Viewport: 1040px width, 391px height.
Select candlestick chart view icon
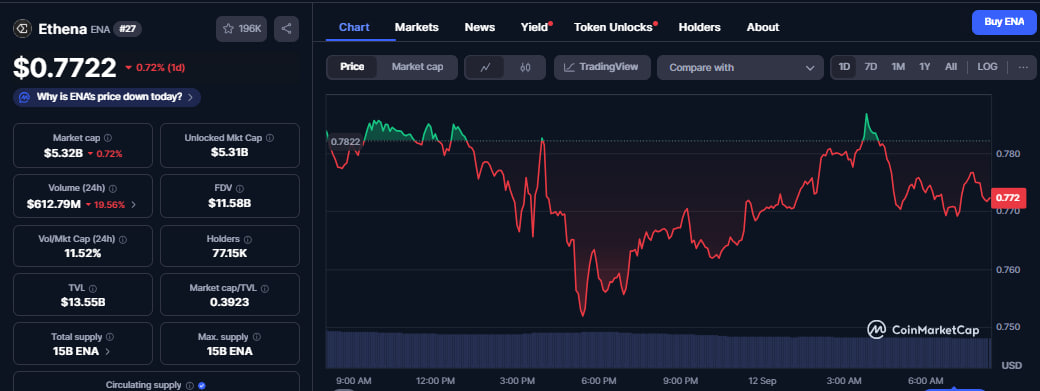(525, 67)
